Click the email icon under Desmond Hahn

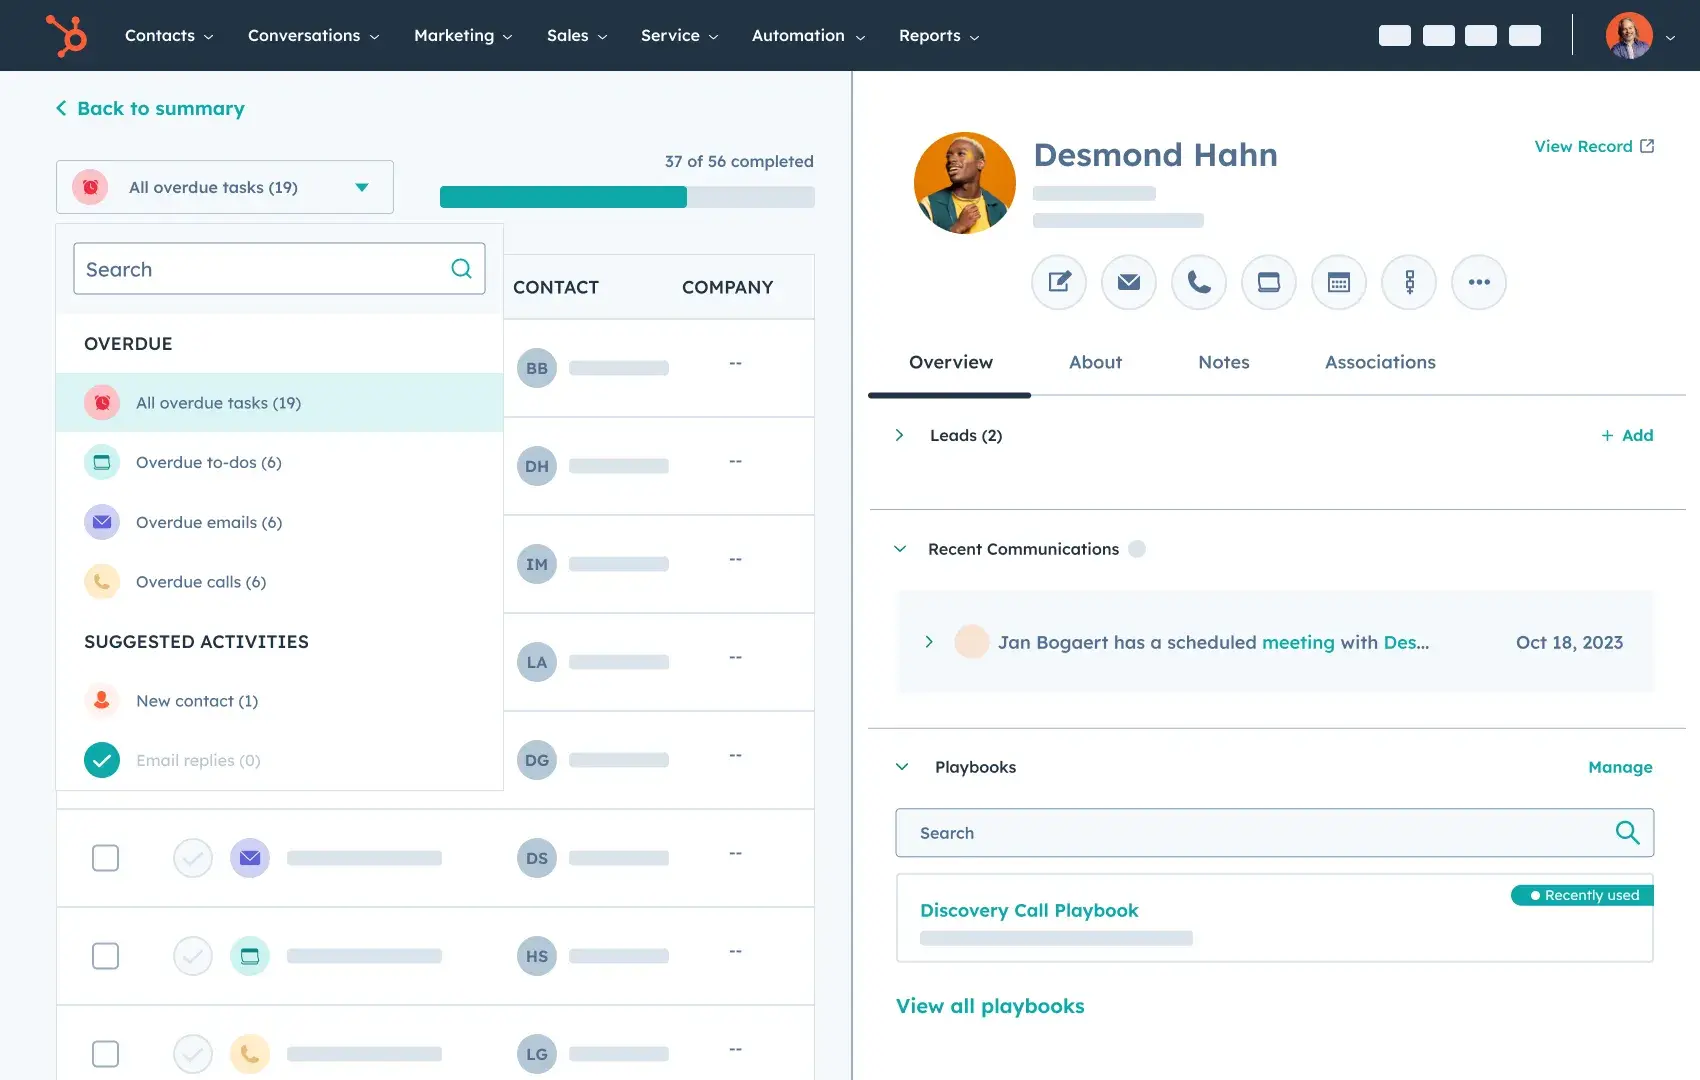coord(1129,282)
